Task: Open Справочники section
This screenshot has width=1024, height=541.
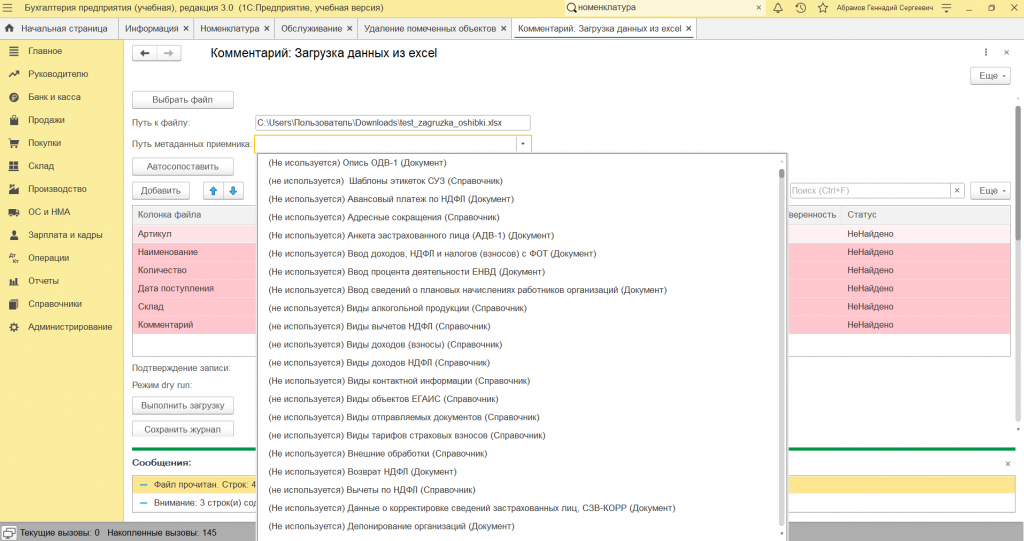Action: [55, 304]
